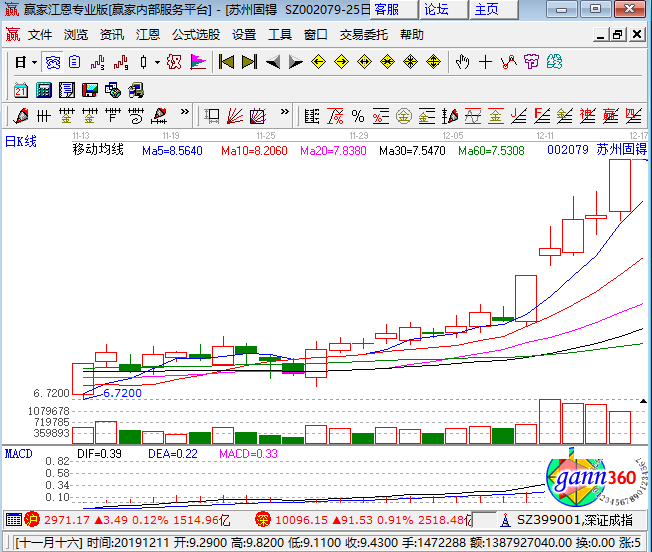Viewport: 652px width, 552px height.
Task: Open the teal calculator icon
Action: point(44,90)
